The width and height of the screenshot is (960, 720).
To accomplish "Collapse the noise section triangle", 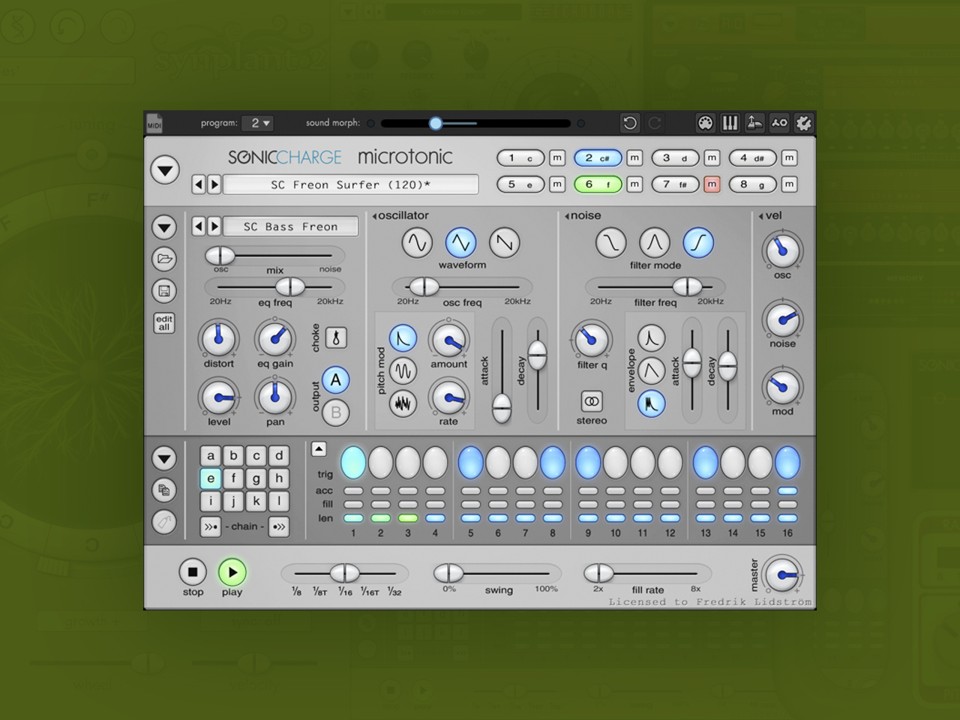I will (x=567, y=216).
